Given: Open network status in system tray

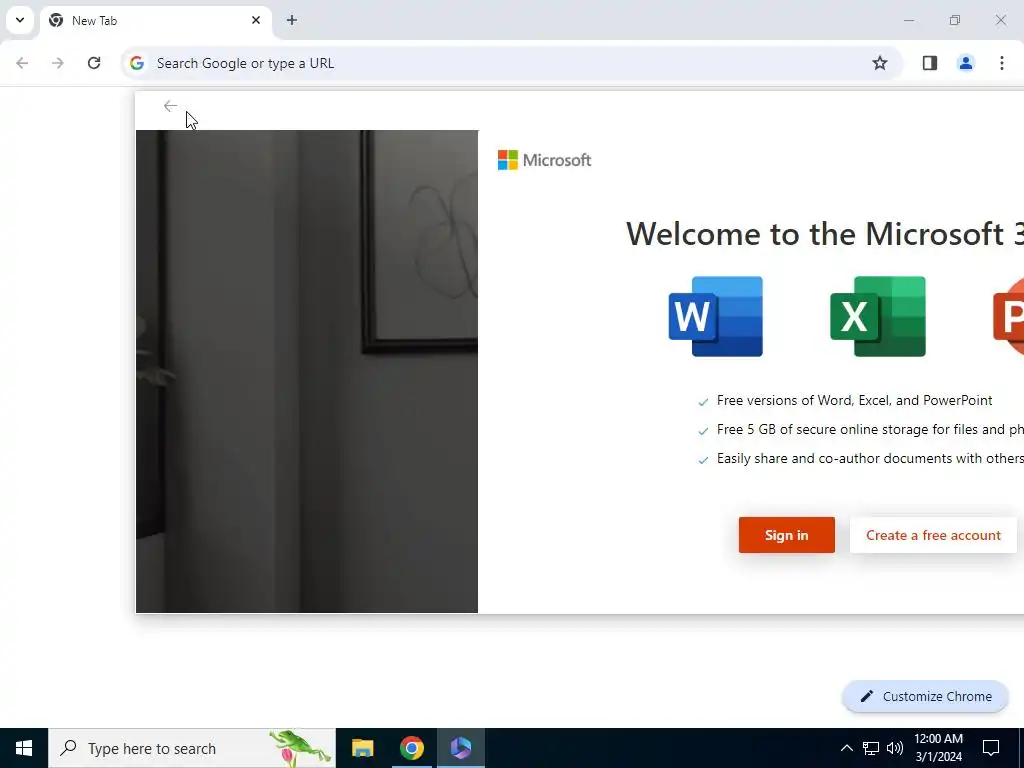Looking at the screenshot, I should point(871,748).
